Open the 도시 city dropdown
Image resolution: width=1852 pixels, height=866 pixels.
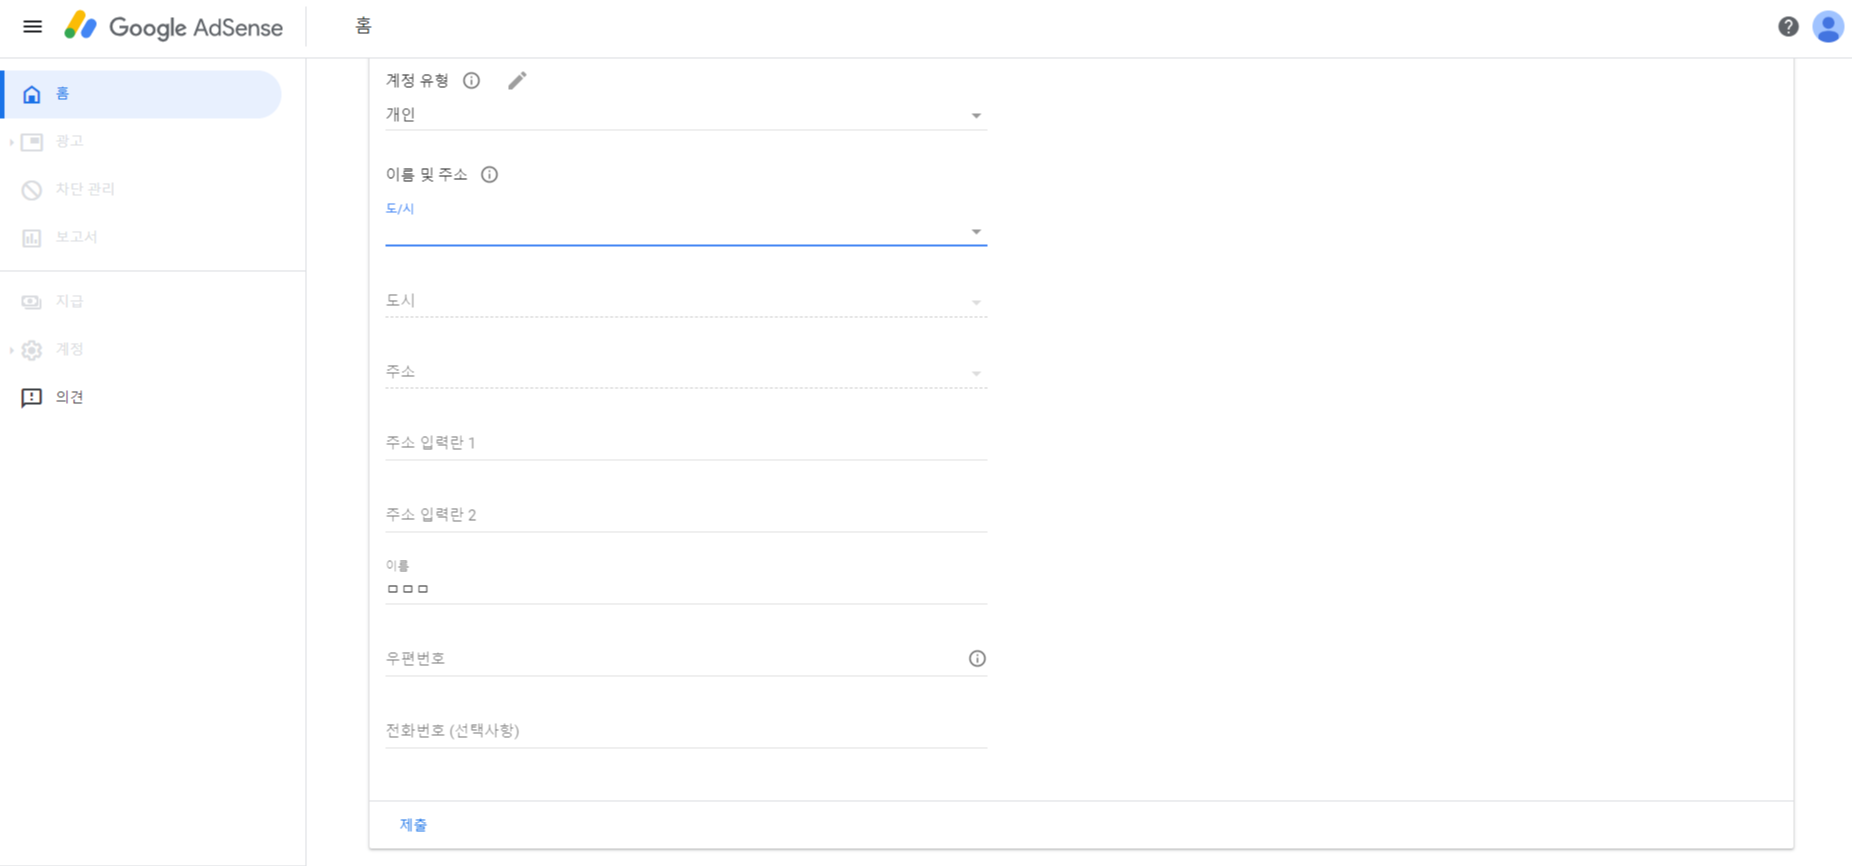tap(686, 301)
